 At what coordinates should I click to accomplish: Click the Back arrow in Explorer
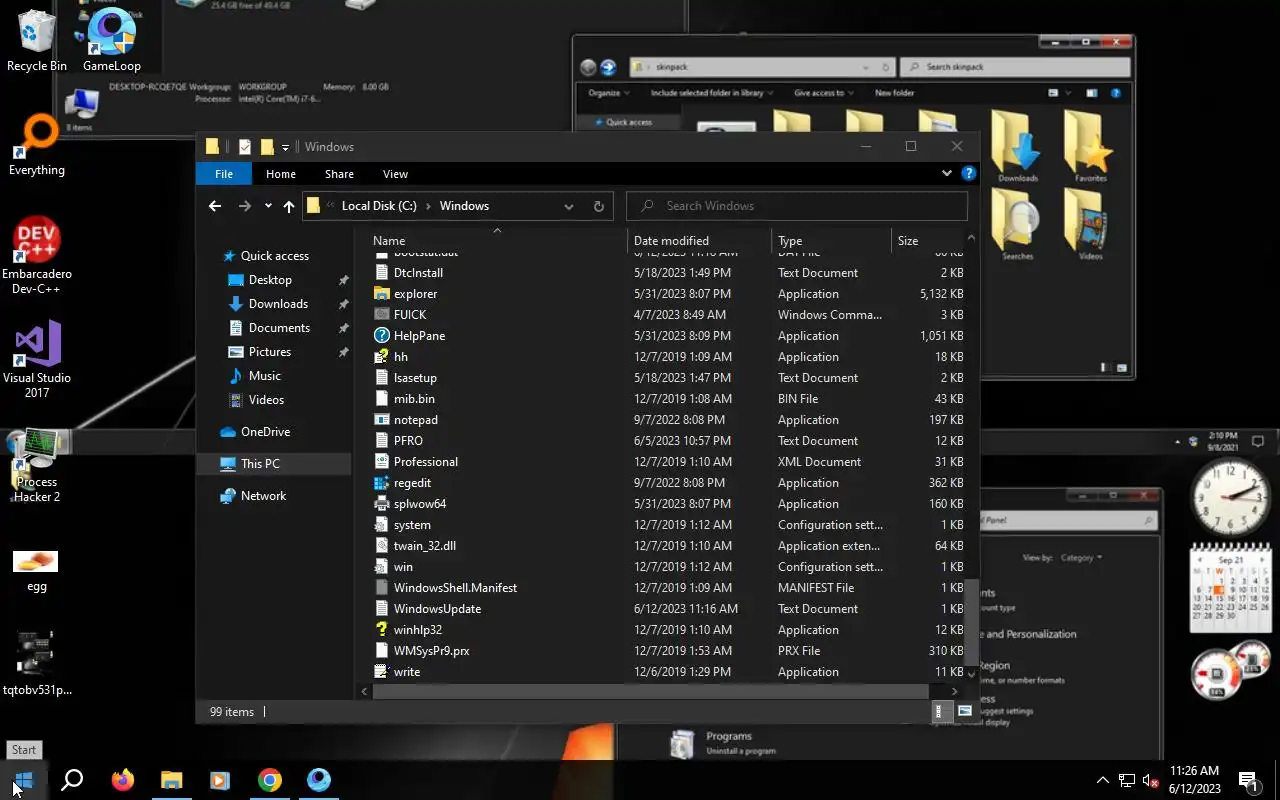(215, 206)
